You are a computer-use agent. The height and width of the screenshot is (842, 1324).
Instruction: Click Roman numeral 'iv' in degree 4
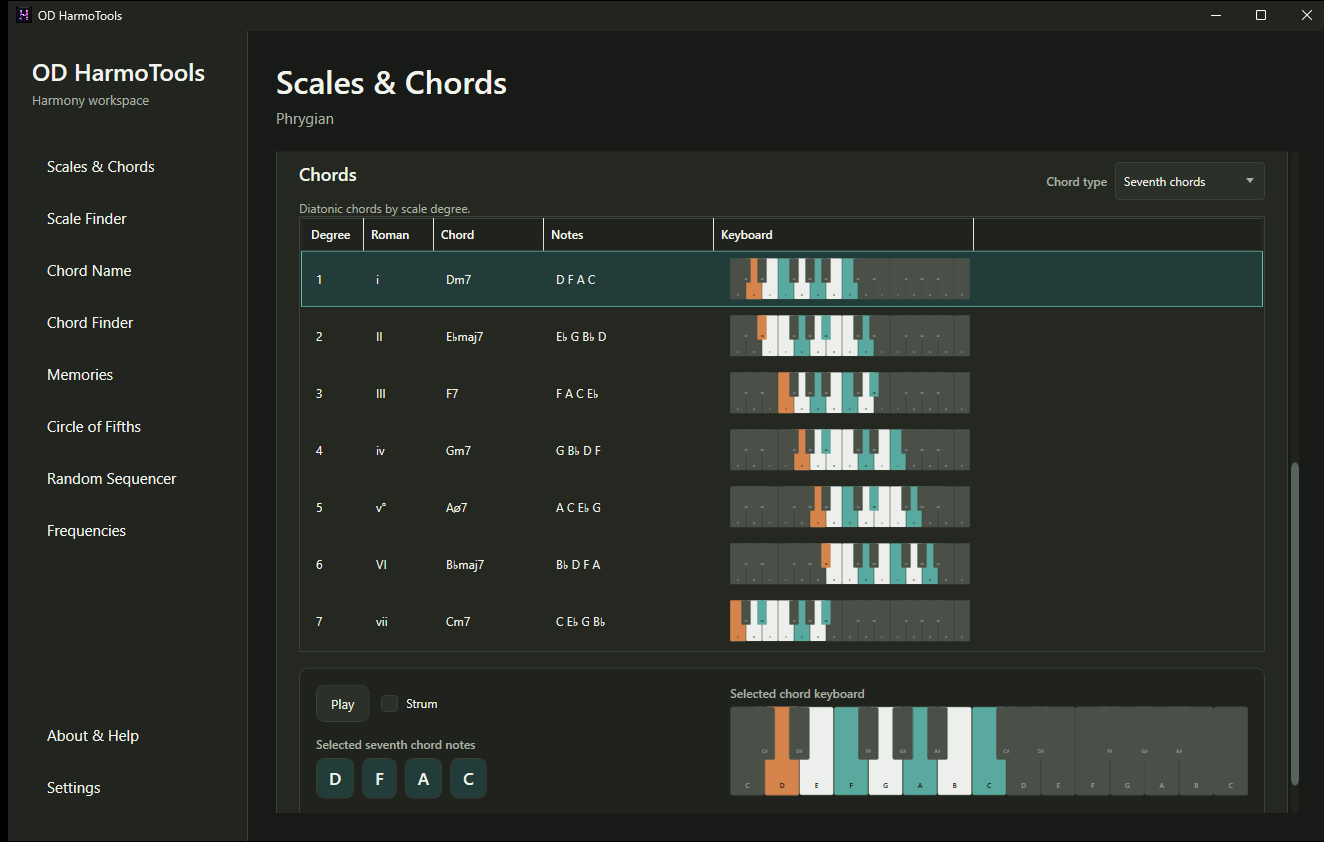[380, 451]
